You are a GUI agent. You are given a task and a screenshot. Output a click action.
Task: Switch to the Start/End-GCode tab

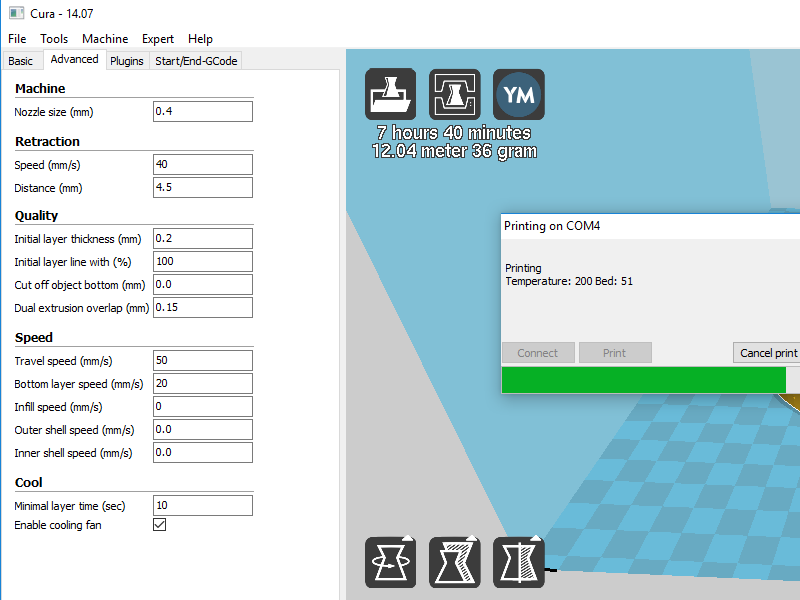196,61
